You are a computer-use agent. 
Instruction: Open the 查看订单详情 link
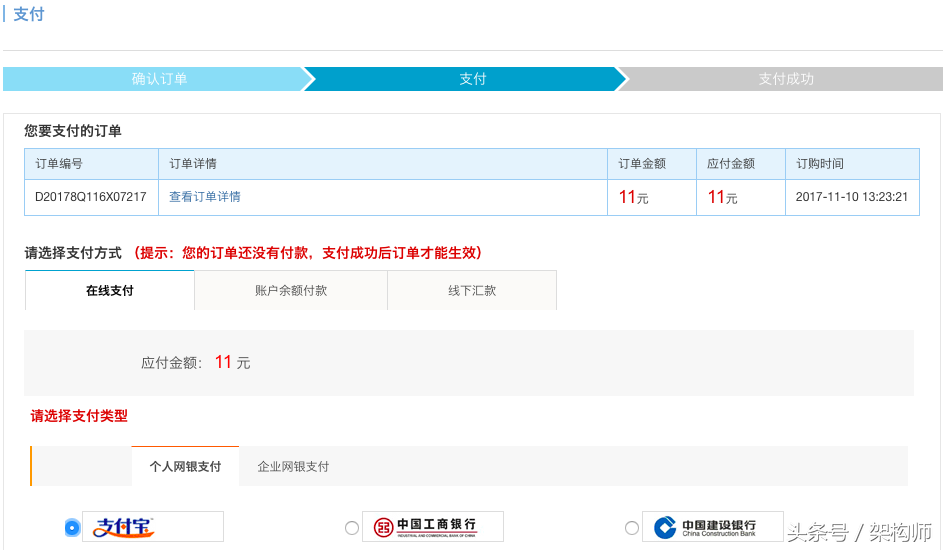pos(205,197)
